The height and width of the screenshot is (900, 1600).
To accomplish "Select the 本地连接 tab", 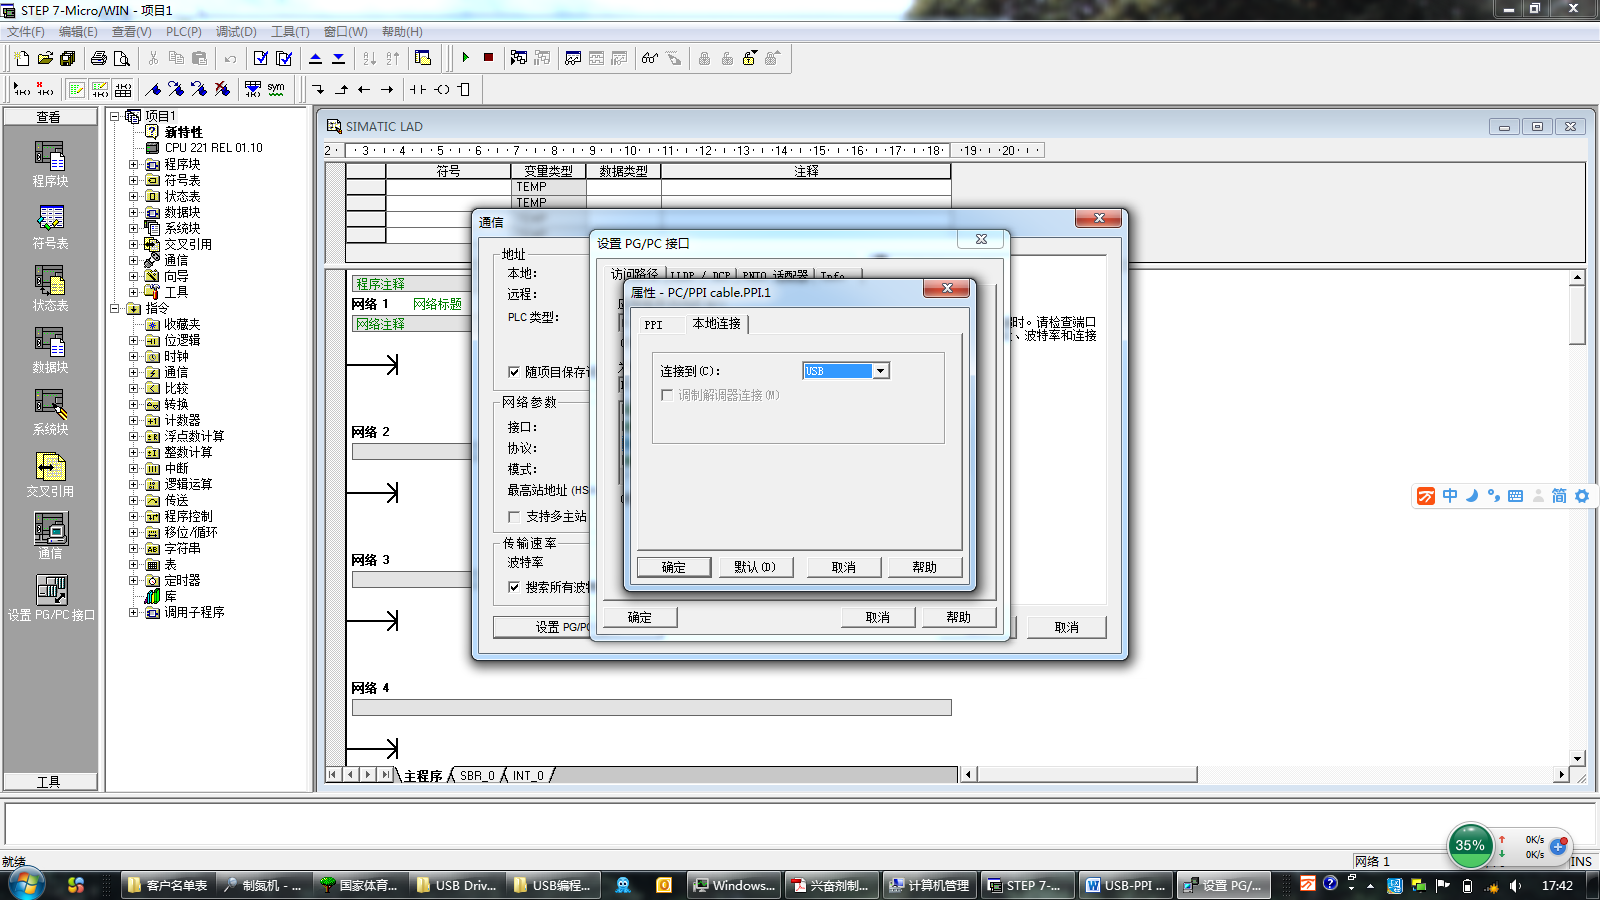I will click(x=717, y=323).
